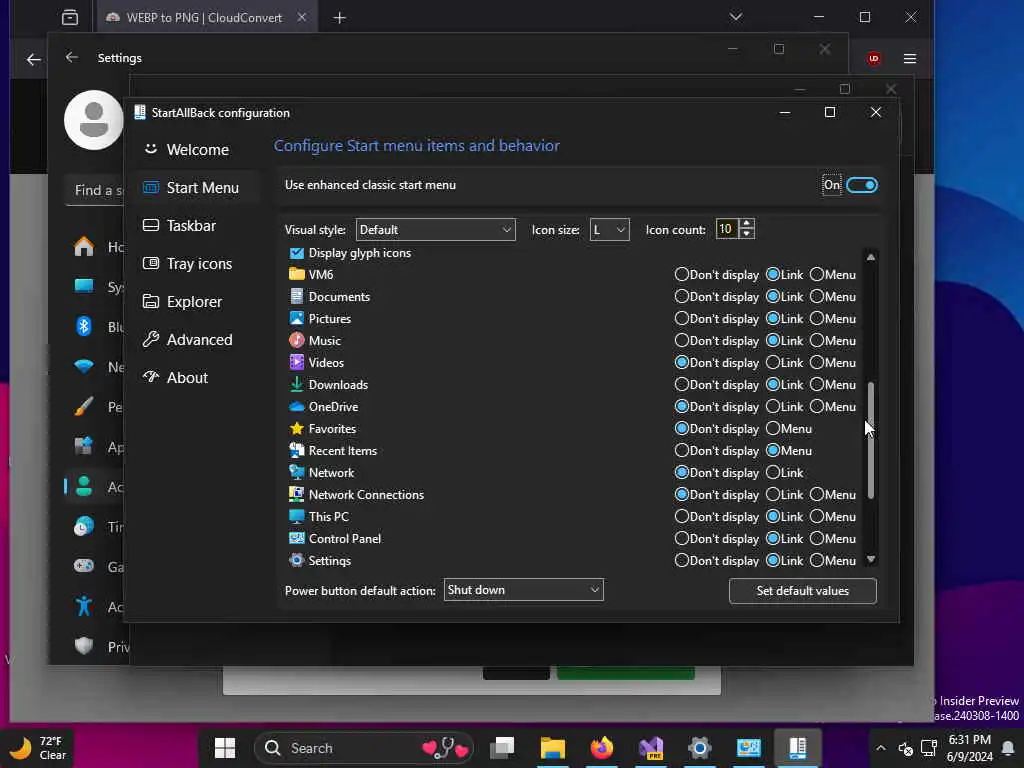Viewport: 1024px width, 768px height.
Task: Click the VM6 folder icon
Action: pyautogui.click(x=296, y=274)
